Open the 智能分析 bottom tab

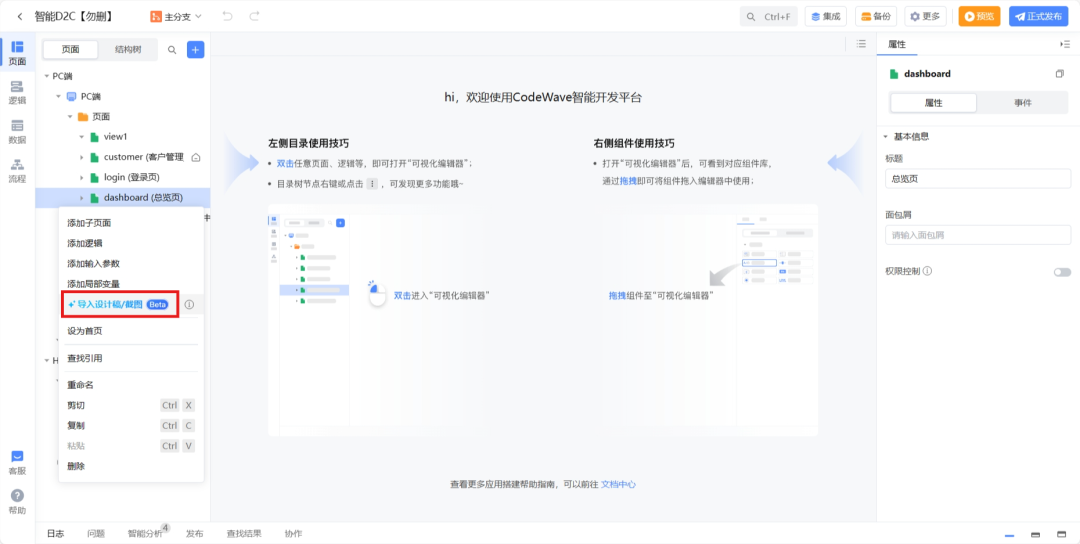click(x=145, y=534)
